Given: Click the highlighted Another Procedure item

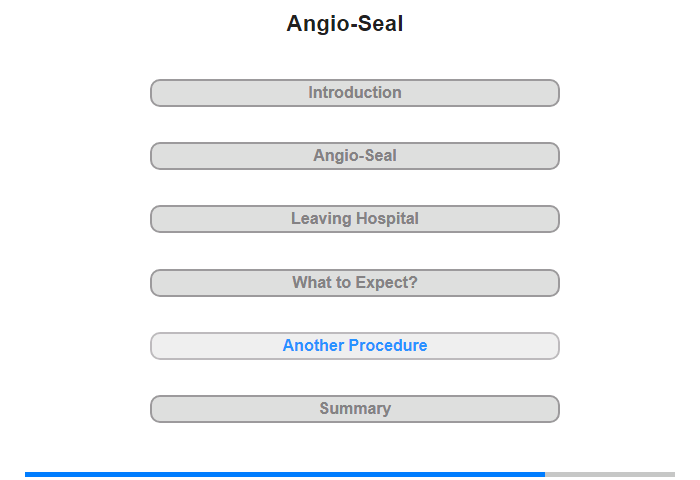Looking at the screenshot, I should click(x=354, y=346).
